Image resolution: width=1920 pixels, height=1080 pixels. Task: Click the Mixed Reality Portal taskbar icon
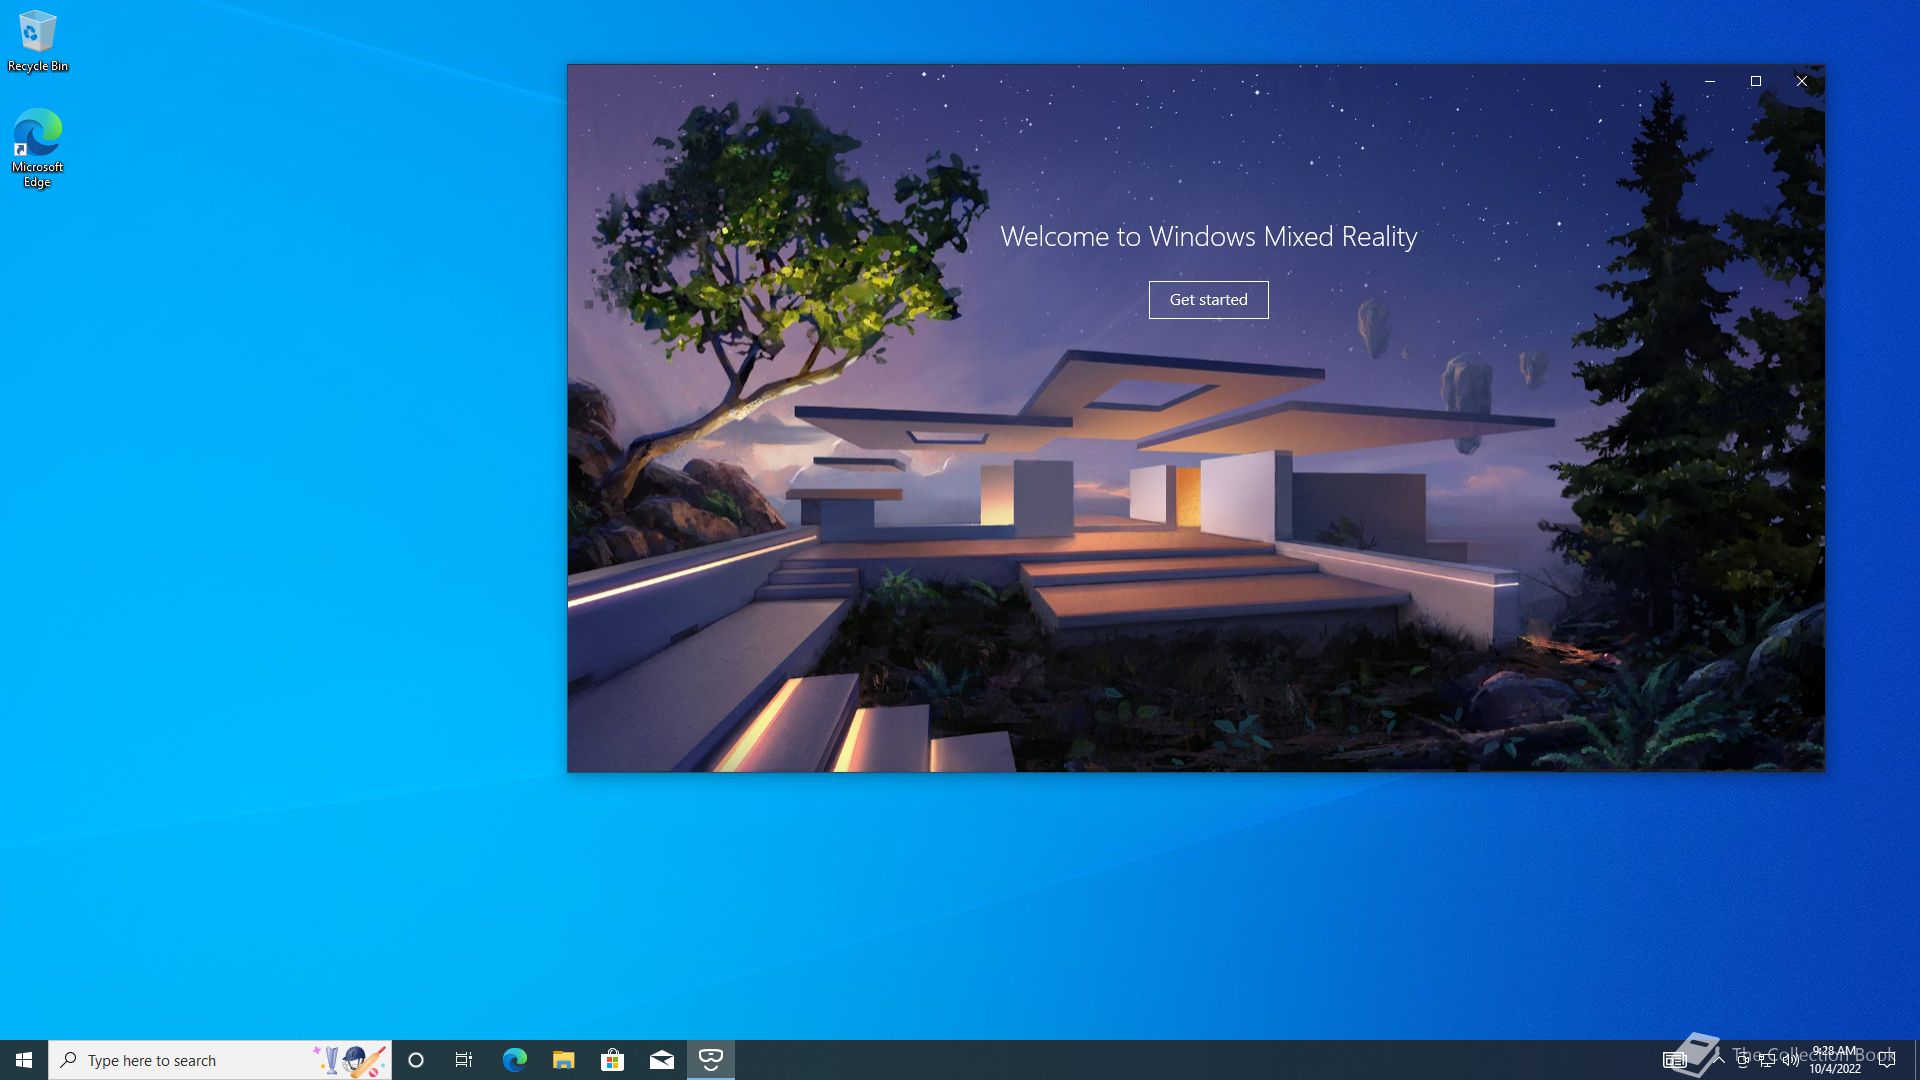tap(711, 1060)
